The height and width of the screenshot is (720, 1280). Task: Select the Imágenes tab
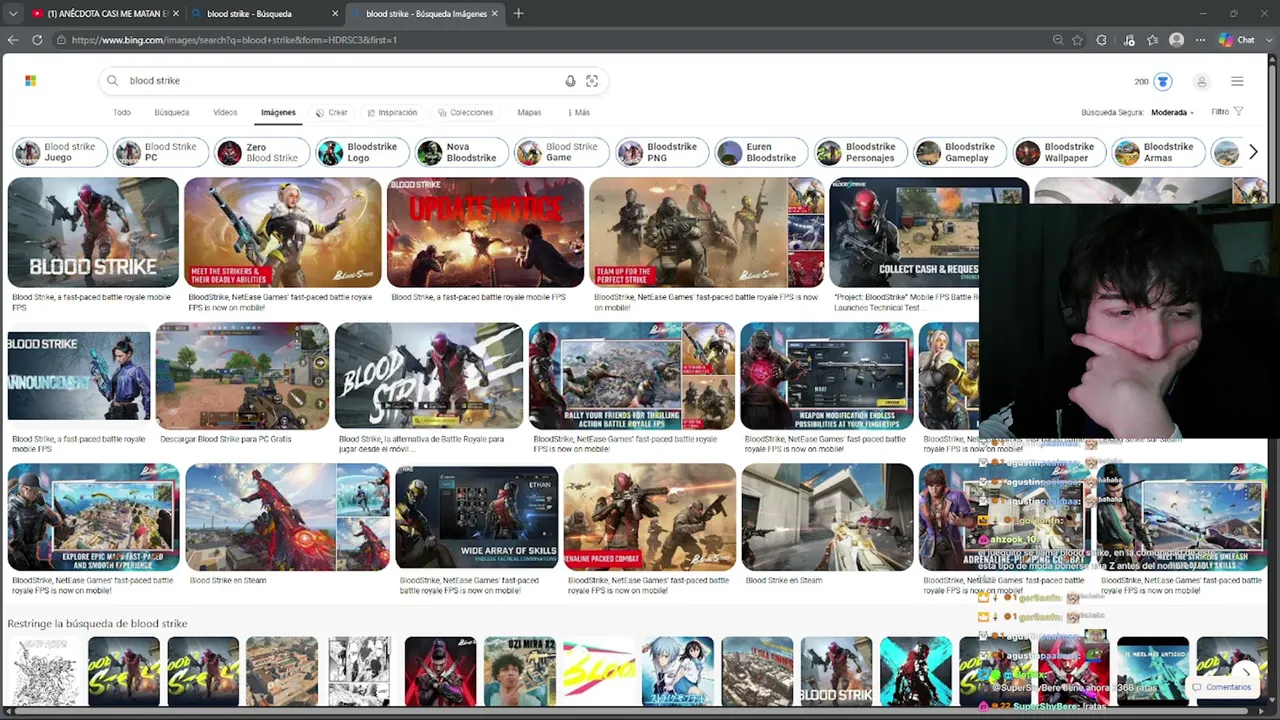click(x=278, y=113)
